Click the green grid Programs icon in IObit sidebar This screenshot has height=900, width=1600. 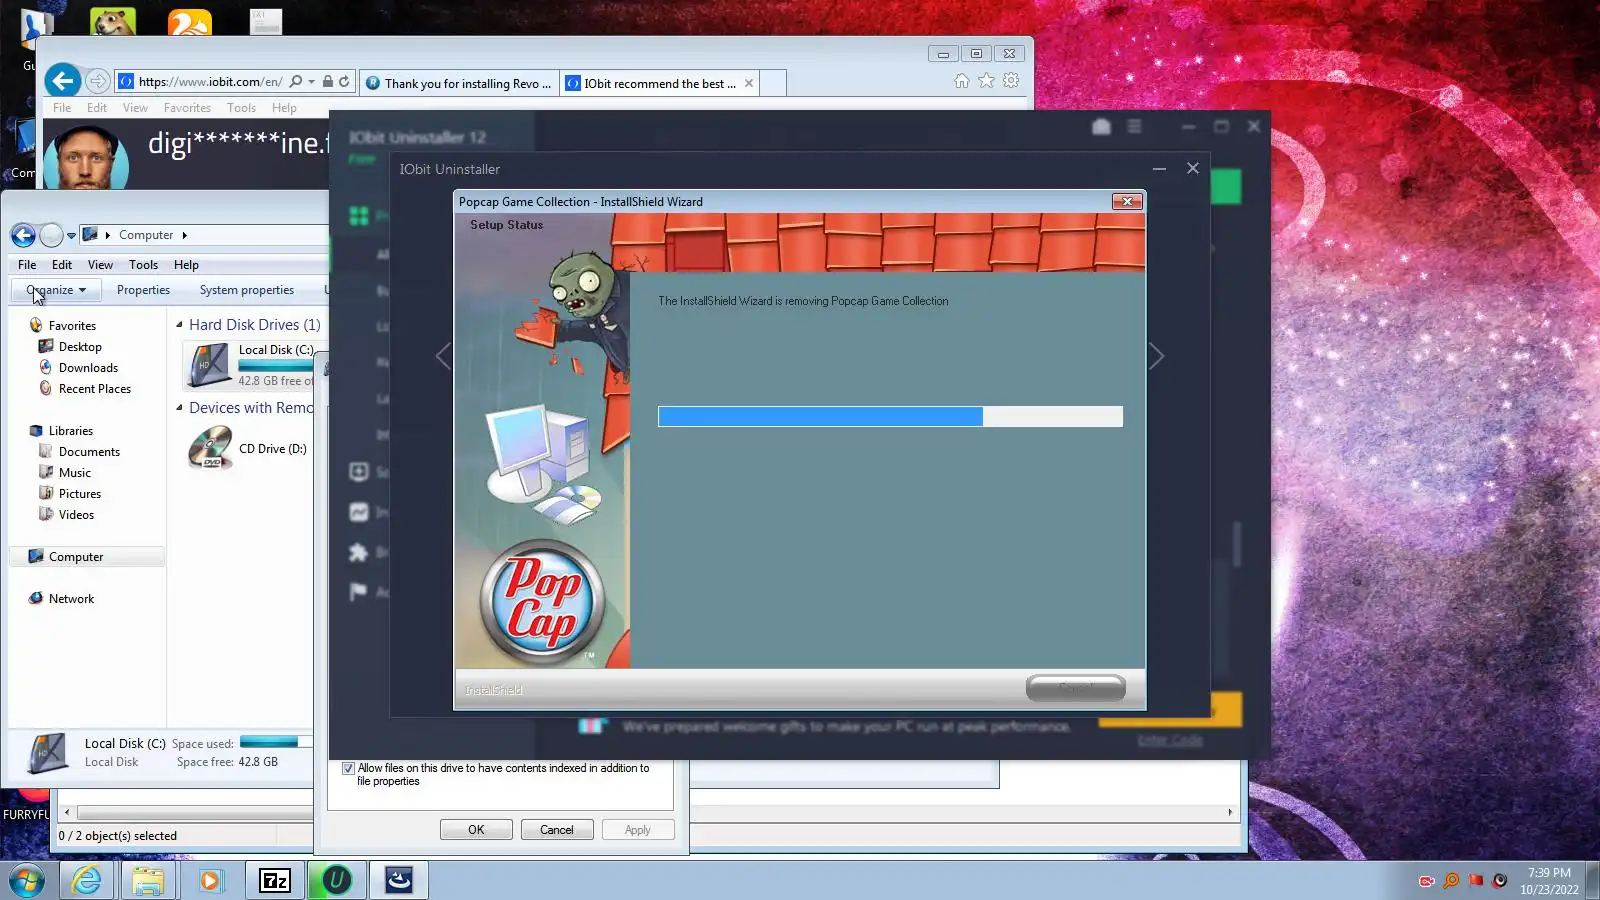pyautogui.click(x=359, y=216)
